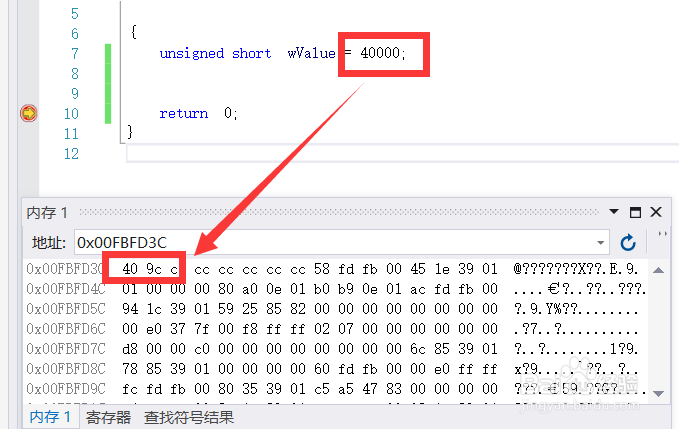Open the 查找符号结果 tab
Image resolution: width=679 pixels, height=429 pixels.
(x=189, y=417)
